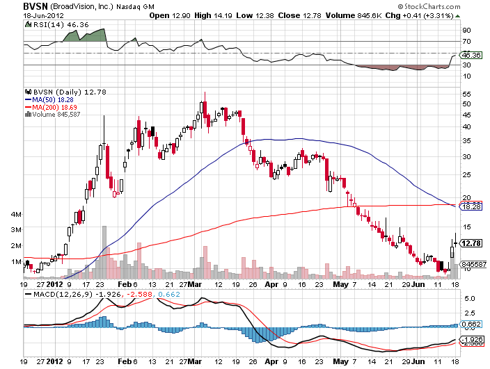Image resolution: width=490 pixels, height=369 pixels.
Task: Click the 12.78 last-price tag on price axis
Action: point(471,243)
